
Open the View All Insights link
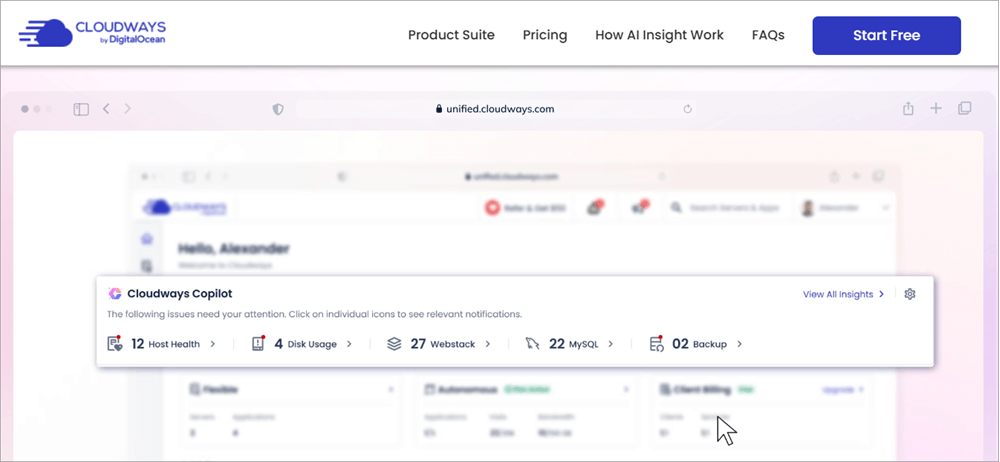tap(843, 294)
